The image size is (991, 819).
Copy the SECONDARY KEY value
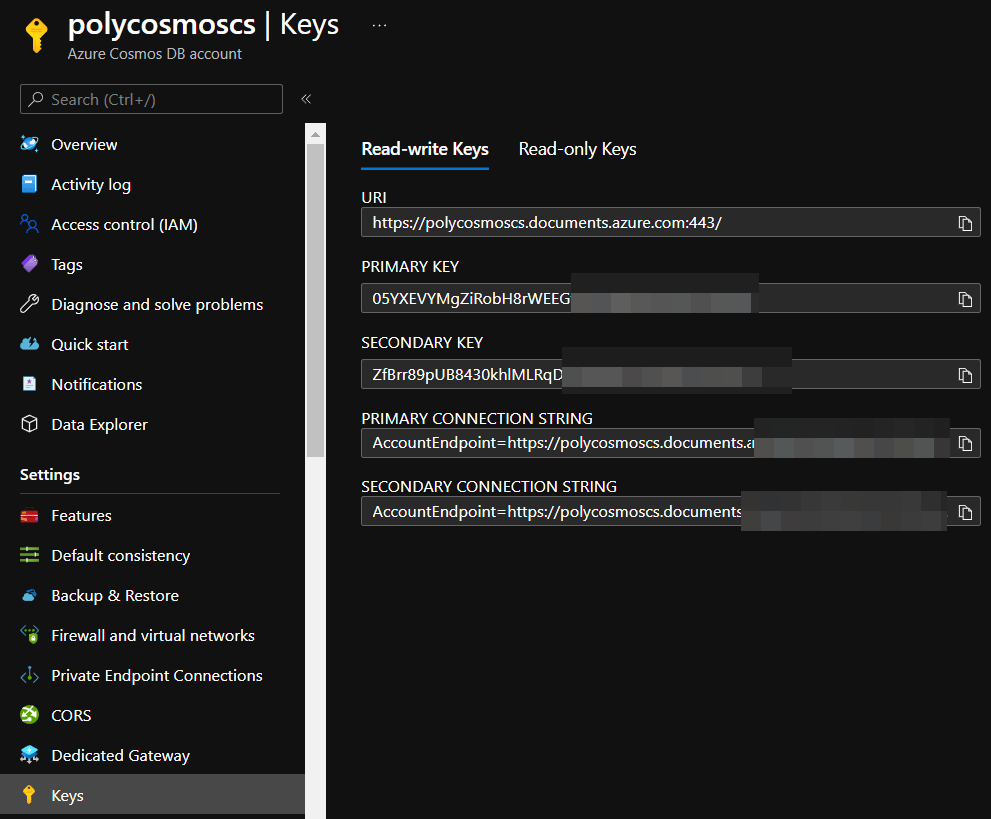point(965,375)
